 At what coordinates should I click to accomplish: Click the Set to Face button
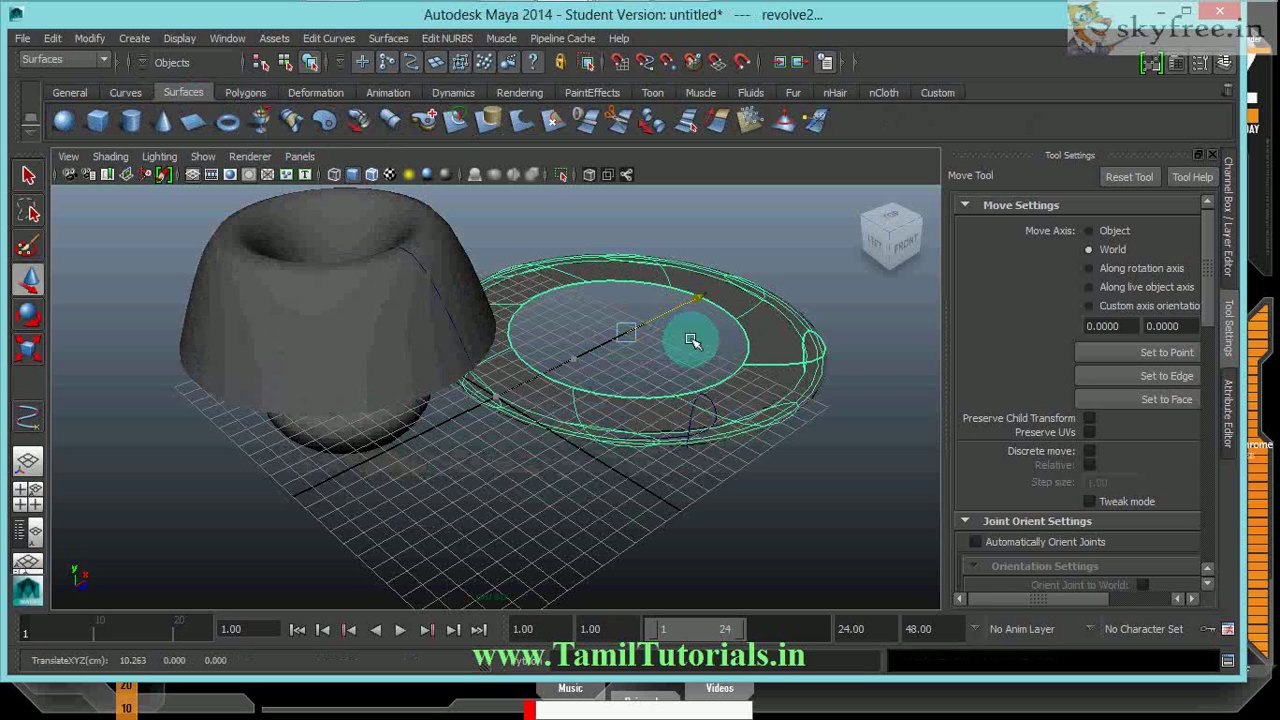(1138, 399)
